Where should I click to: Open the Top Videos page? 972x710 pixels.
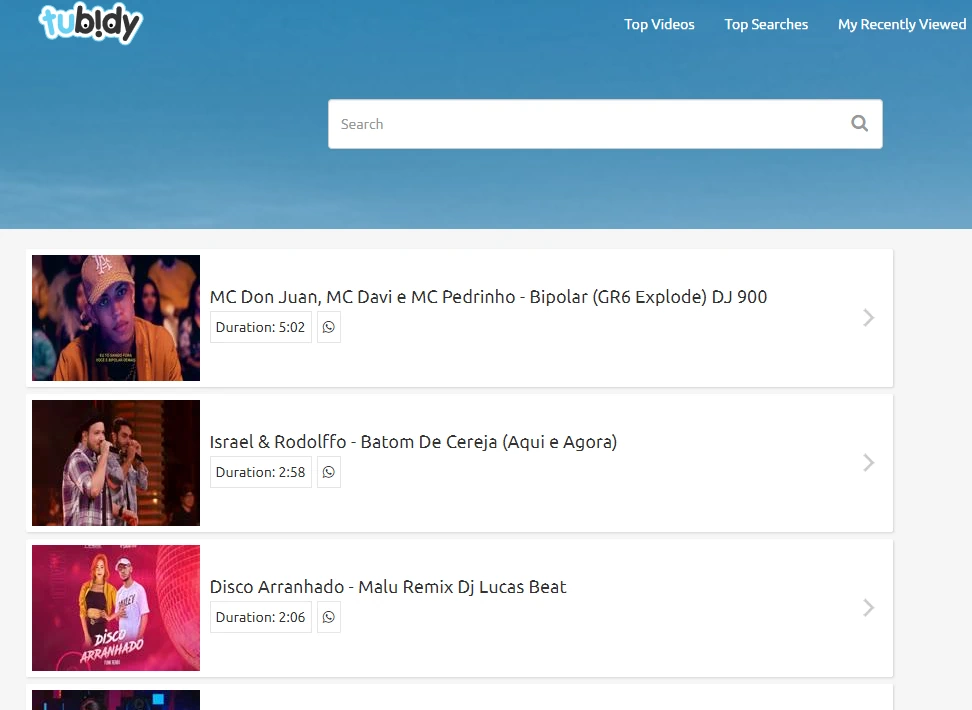[659, 24]
